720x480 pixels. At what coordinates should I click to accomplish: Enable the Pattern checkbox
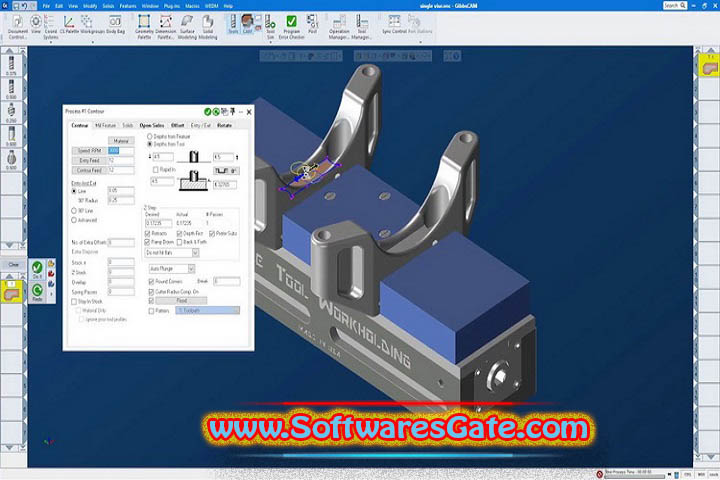[x=151, y=311]
